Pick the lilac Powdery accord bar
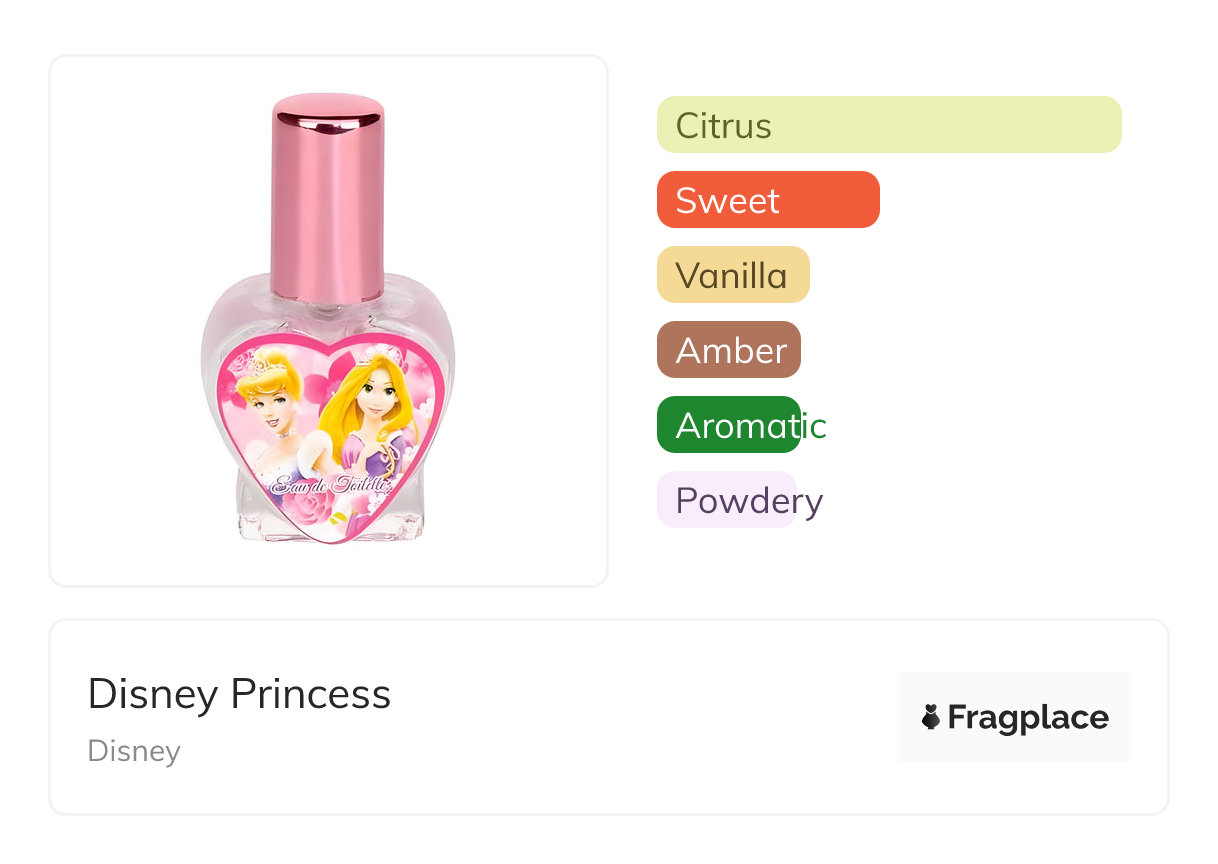Image resolution: width=1218 pixels, height=864 pixels. point(726,500)
